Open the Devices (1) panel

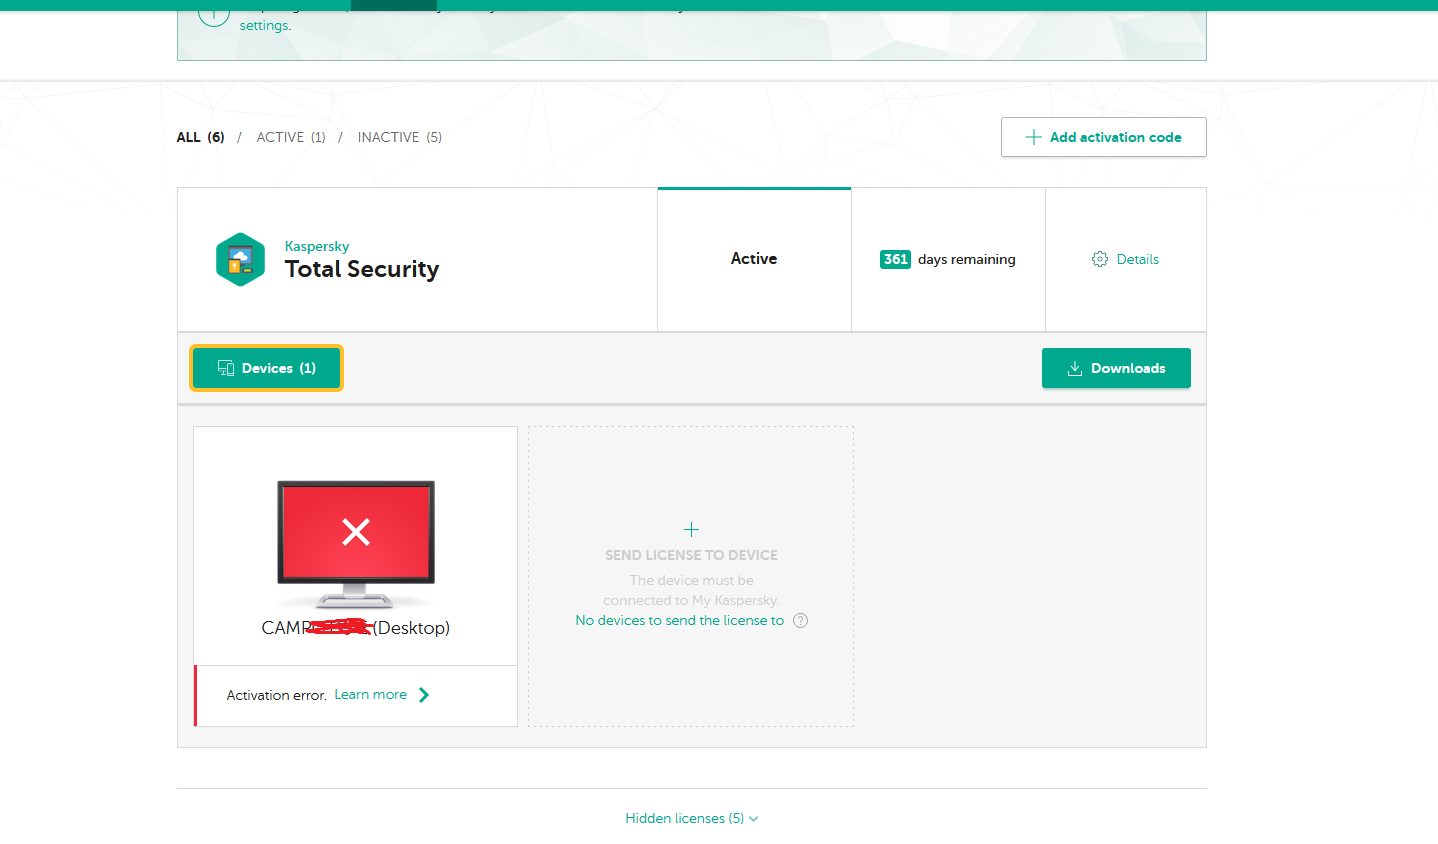coord(267,368)
